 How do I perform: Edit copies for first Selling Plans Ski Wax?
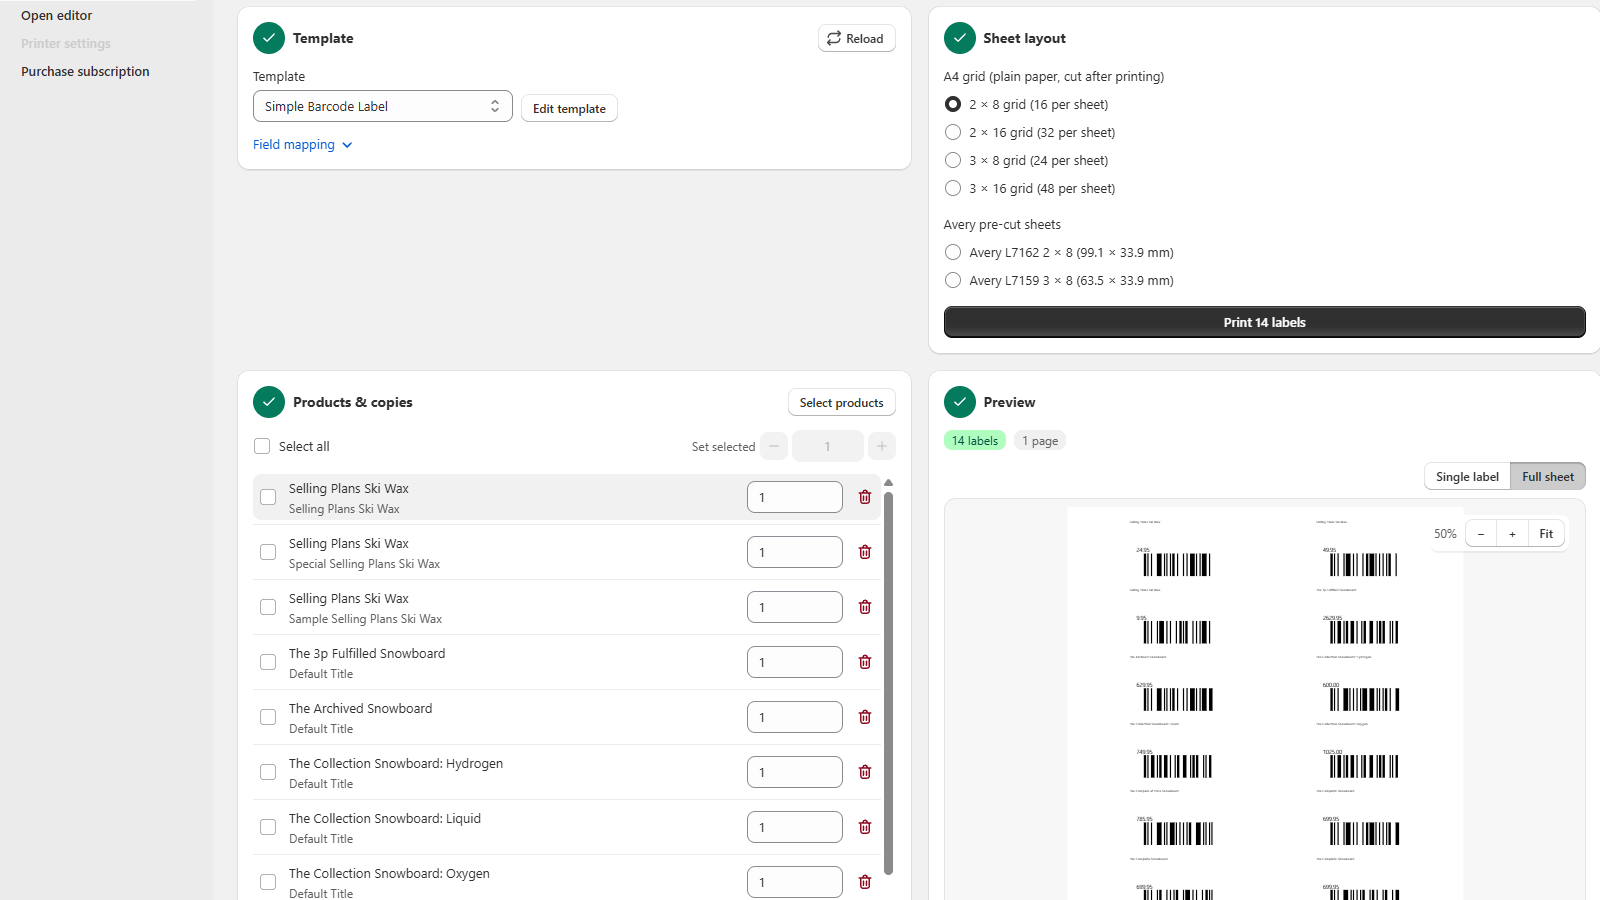(795, 497)
